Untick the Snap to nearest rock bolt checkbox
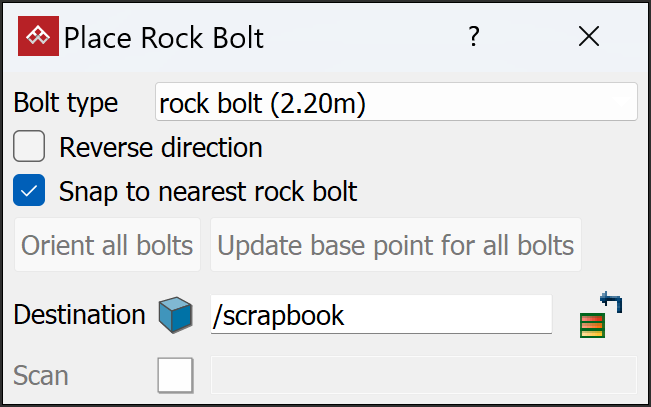The height and width of the screenshot is (407, 651). pos(29,190)
